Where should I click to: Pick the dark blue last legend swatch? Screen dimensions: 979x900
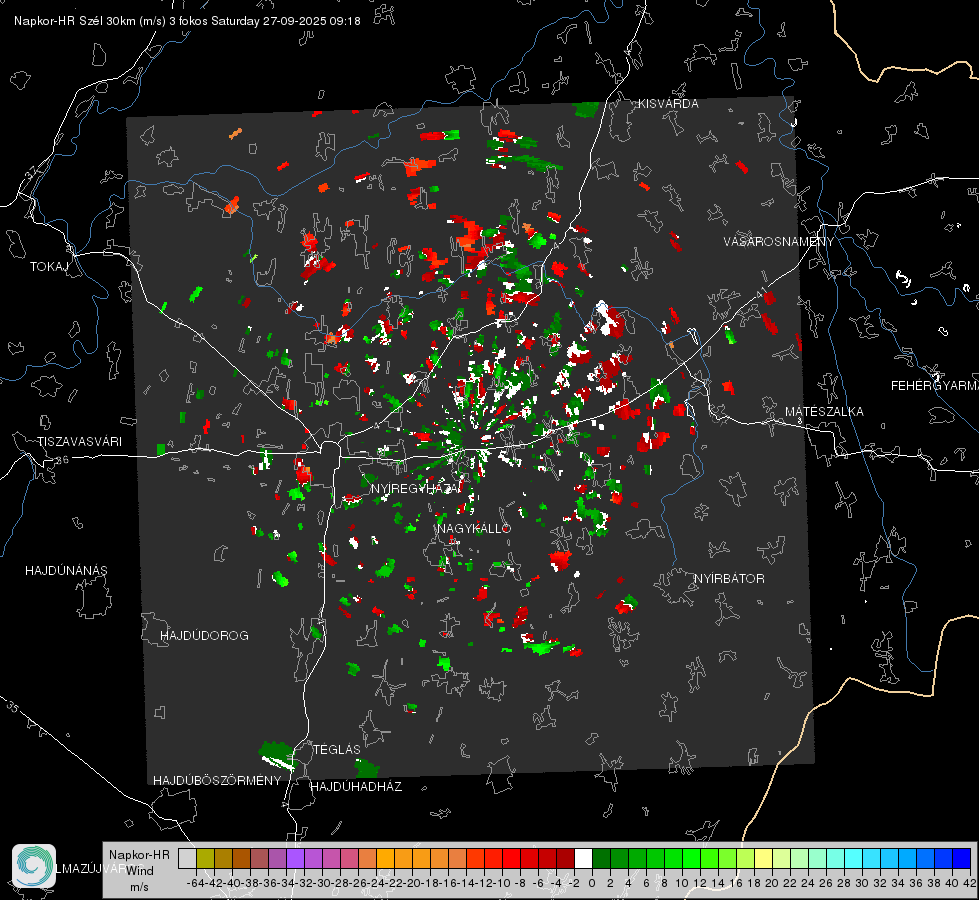(962, 858)
